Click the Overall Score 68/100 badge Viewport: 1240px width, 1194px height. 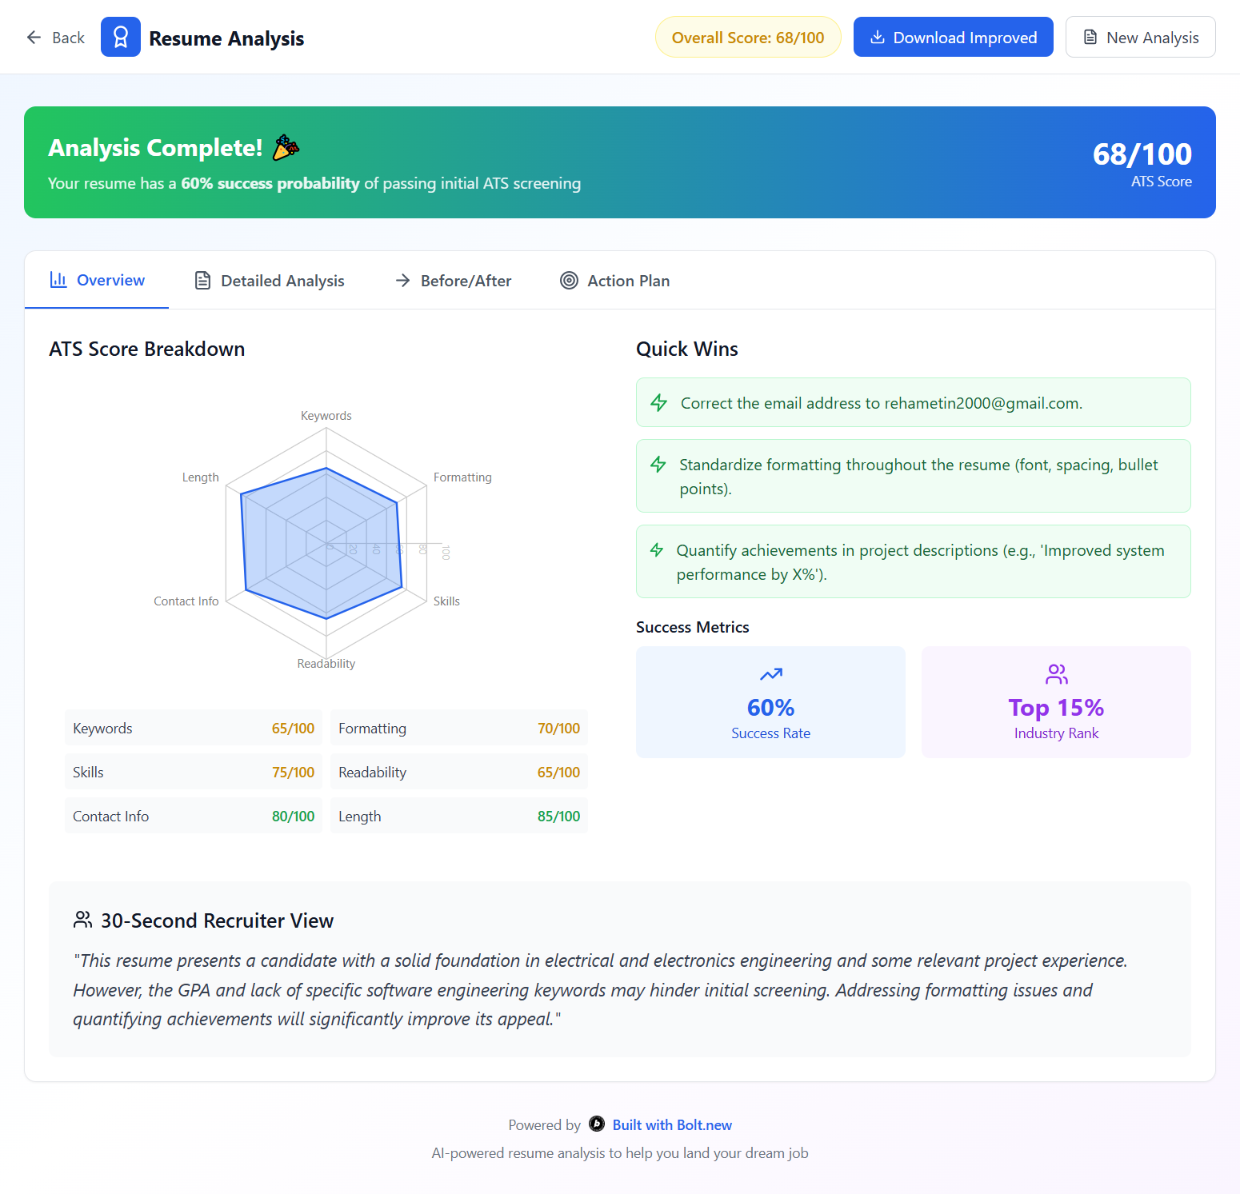coord(748,37)
